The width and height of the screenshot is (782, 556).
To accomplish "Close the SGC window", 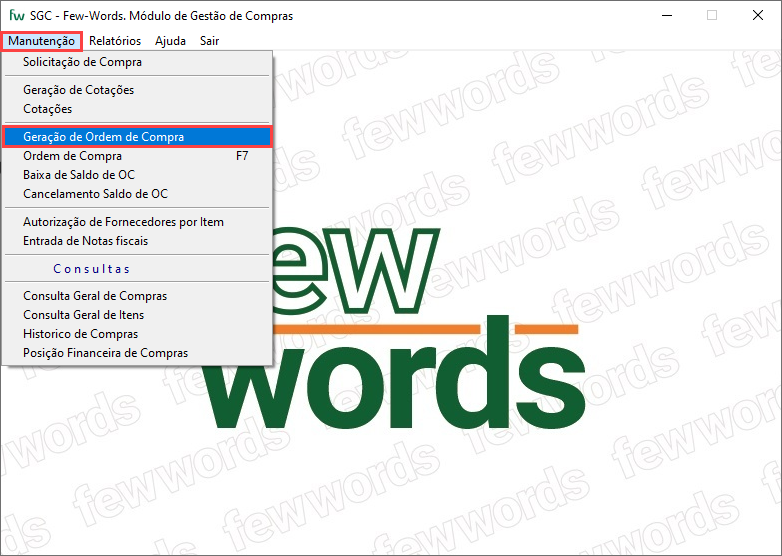I will coord(758,15).
